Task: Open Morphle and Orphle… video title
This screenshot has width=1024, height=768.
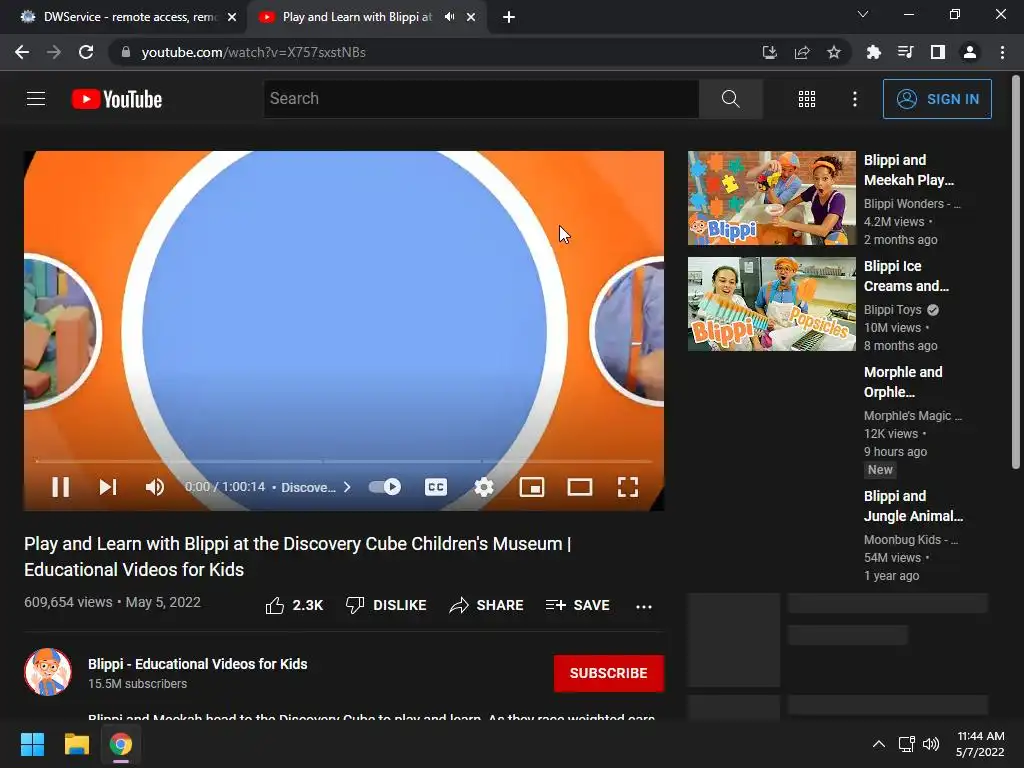Action: [x=903, y=382]
